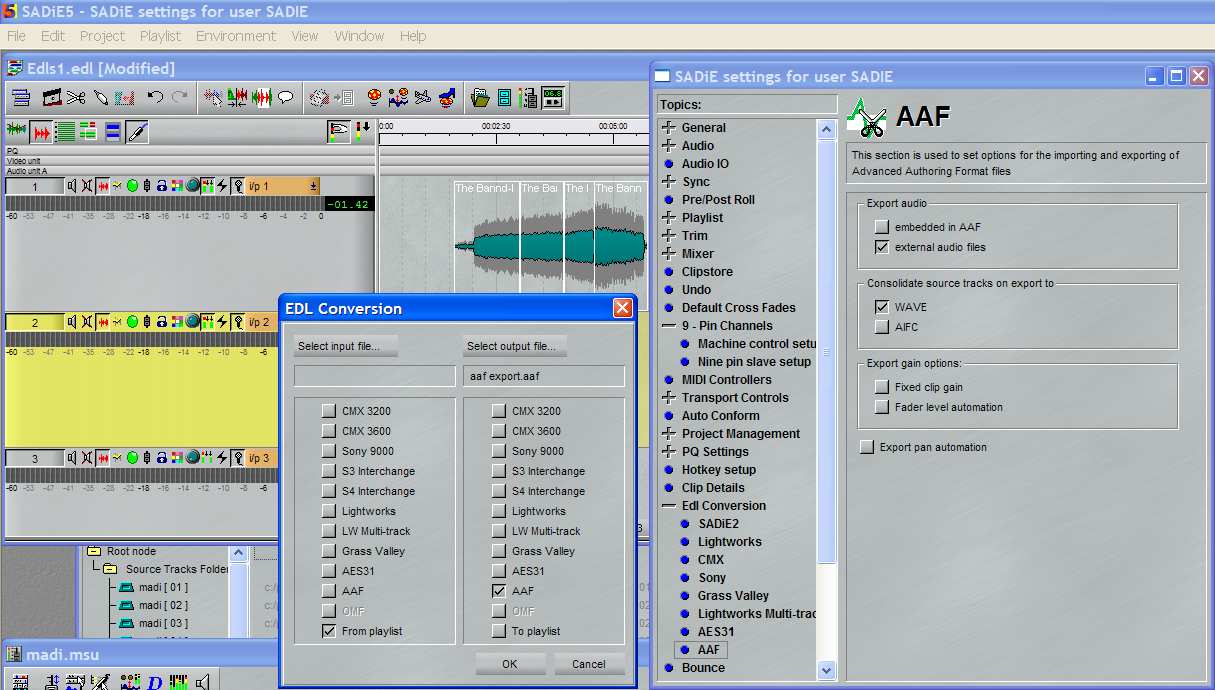Open the File menu
Viewport: 1215px width, 690px height.
[x=16, y=36]
